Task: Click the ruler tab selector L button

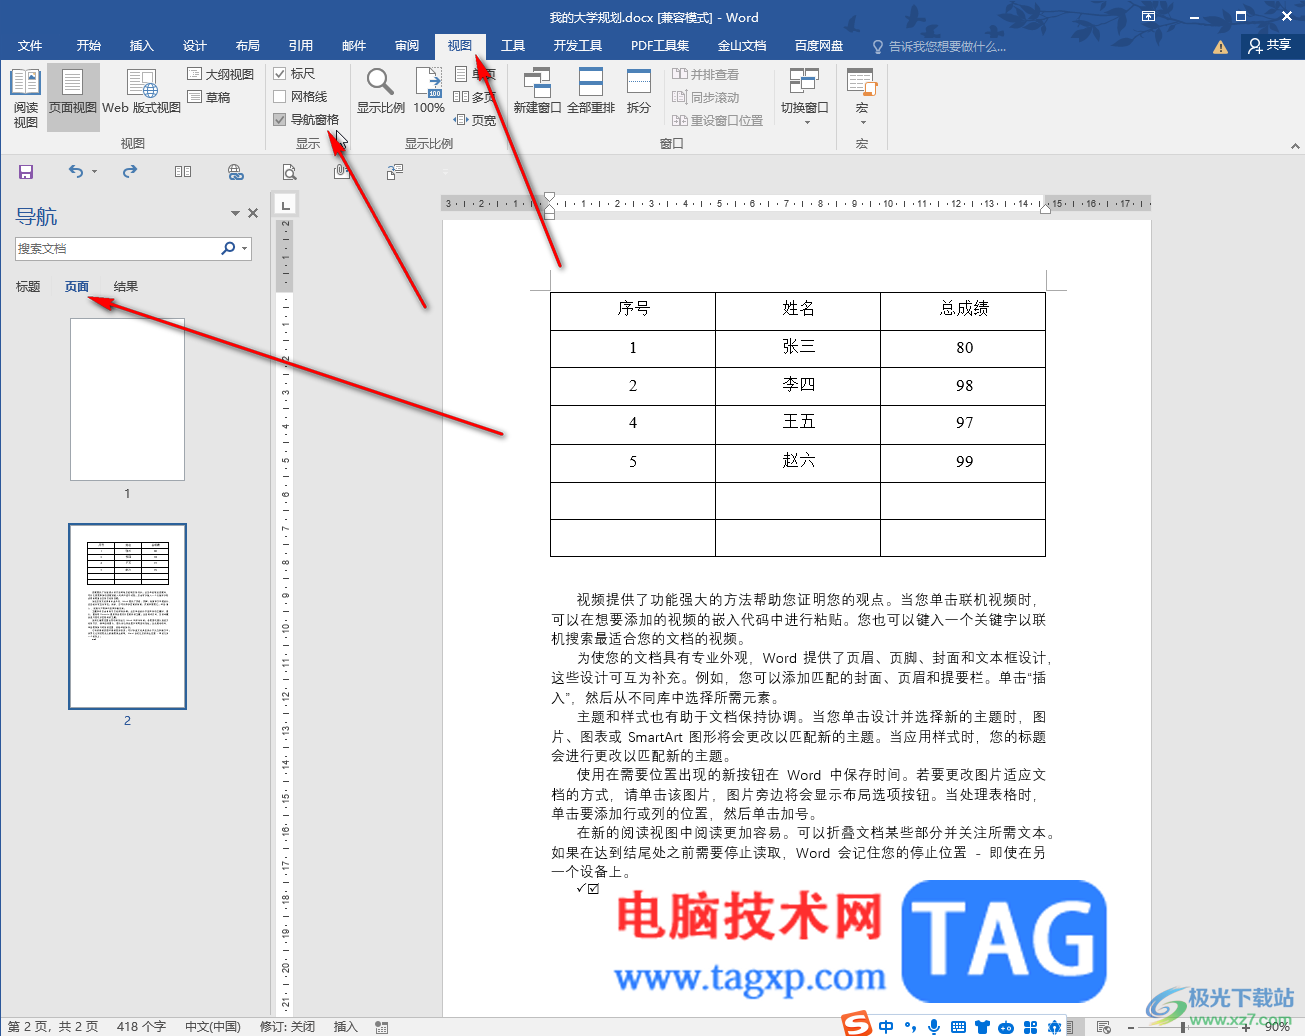Action: [286, 204]
